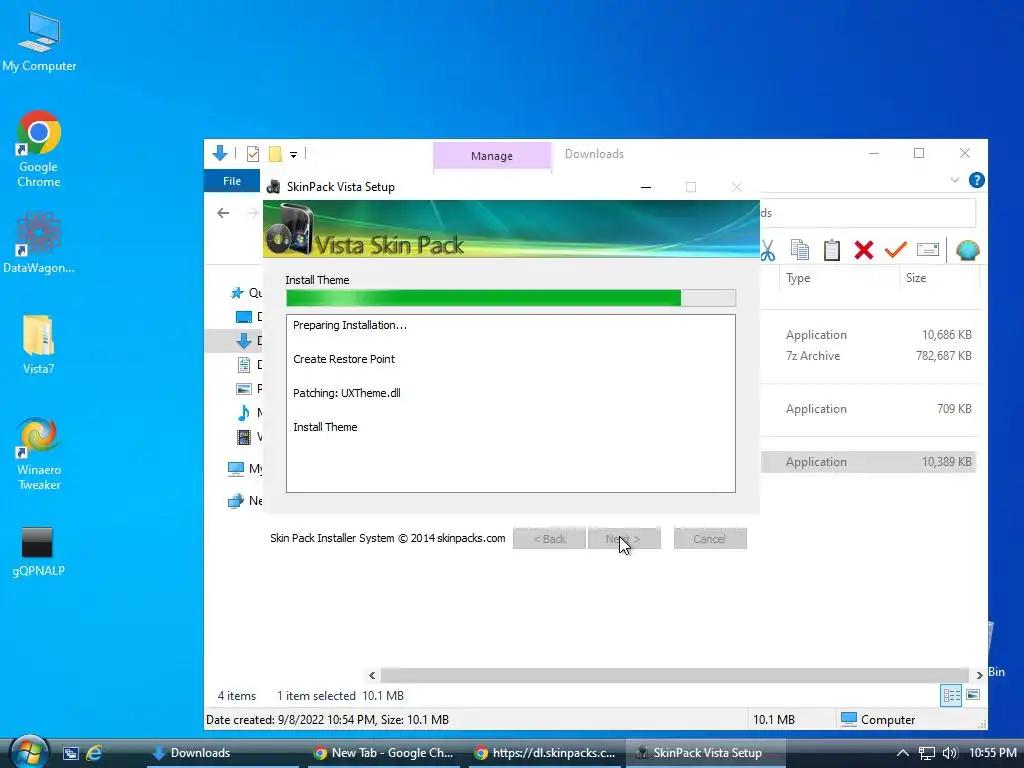The width and height of the screenshot is (1024, 768).
Task: Click the Paste clipboard icon in Explorer
Action: point(831,250)
